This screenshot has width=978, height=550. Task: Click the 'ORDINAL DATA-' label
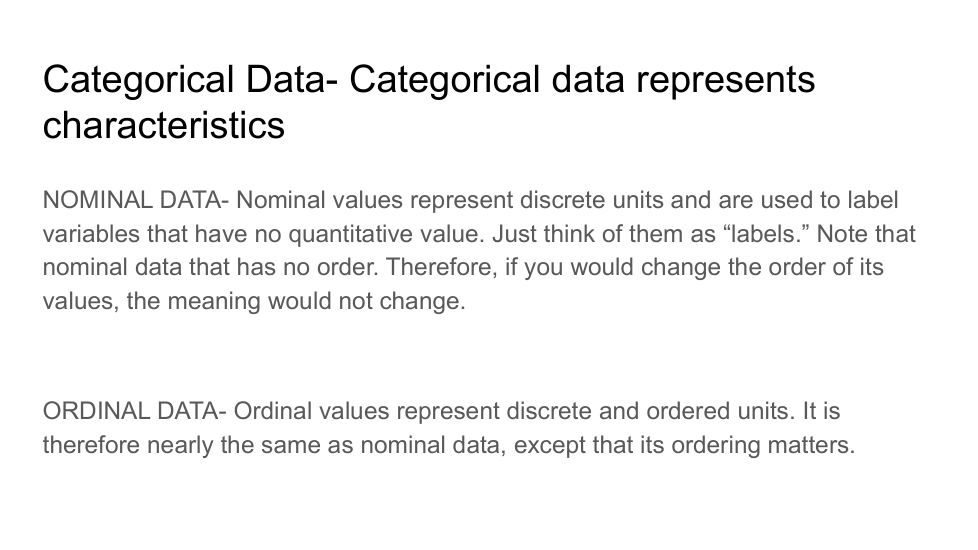(136, 411)
